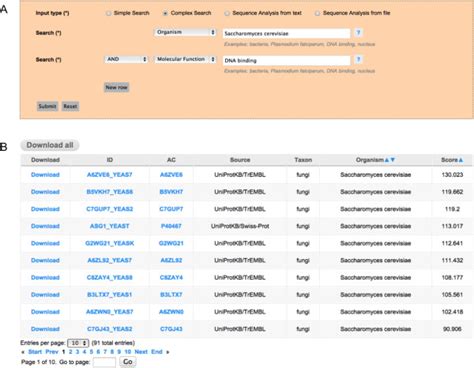Submit the search form

pos(47,106)
